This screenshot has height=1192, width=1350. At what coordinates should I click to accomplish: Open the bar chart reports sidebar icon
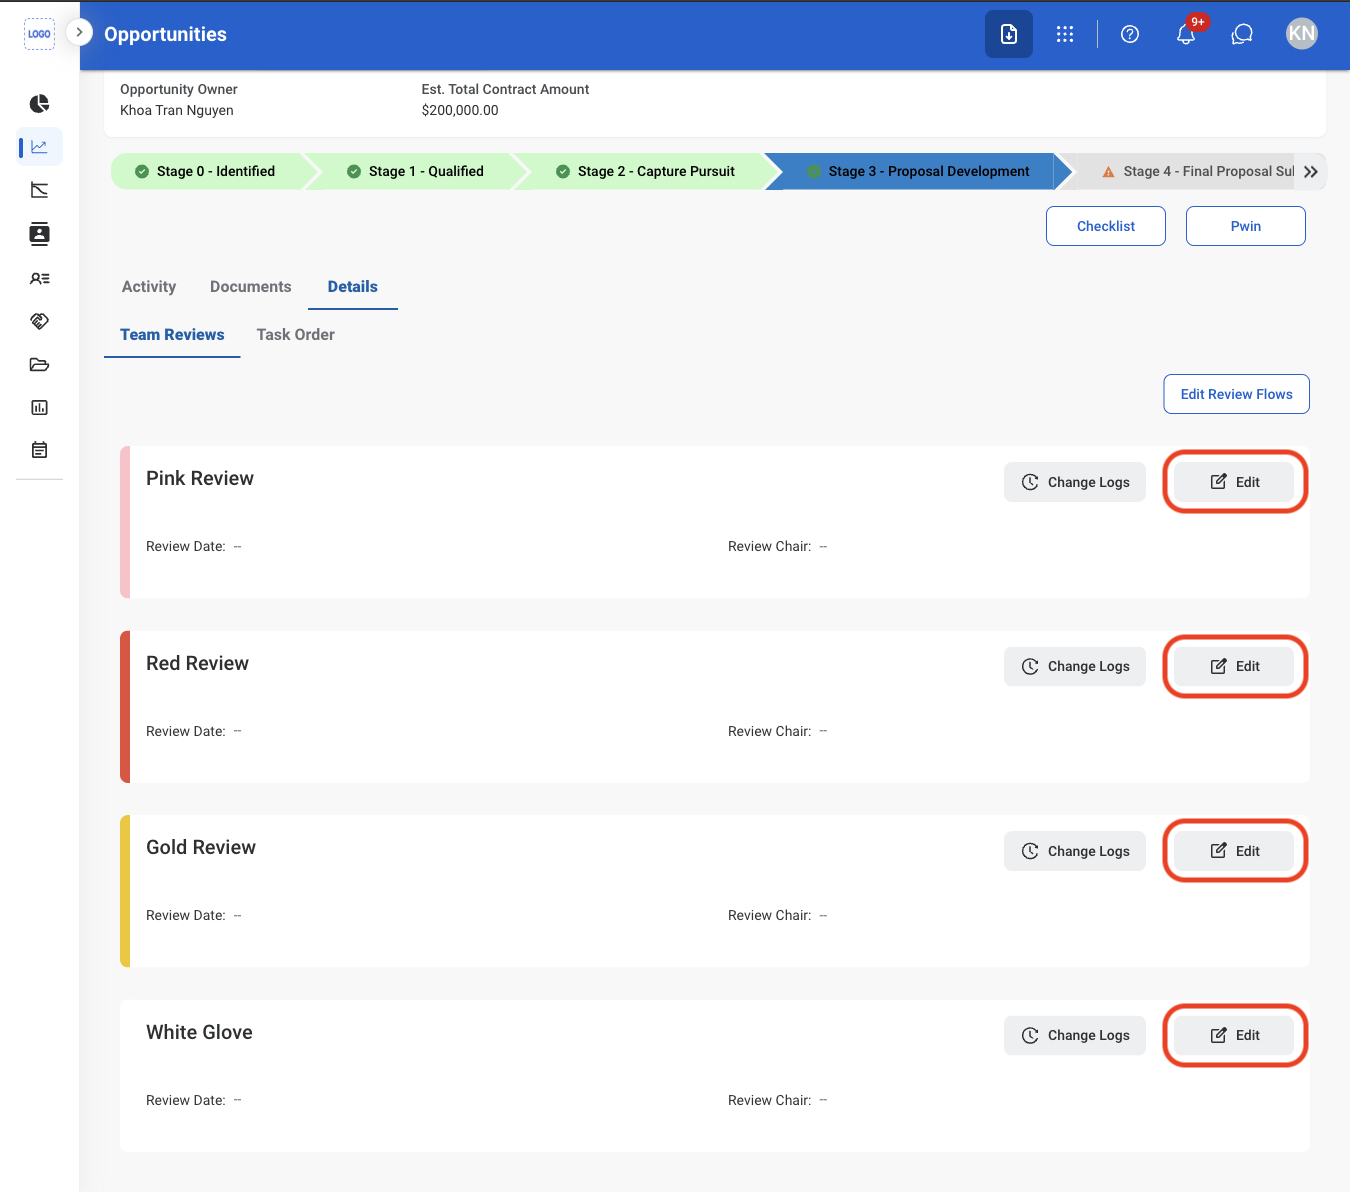(40, 407)
